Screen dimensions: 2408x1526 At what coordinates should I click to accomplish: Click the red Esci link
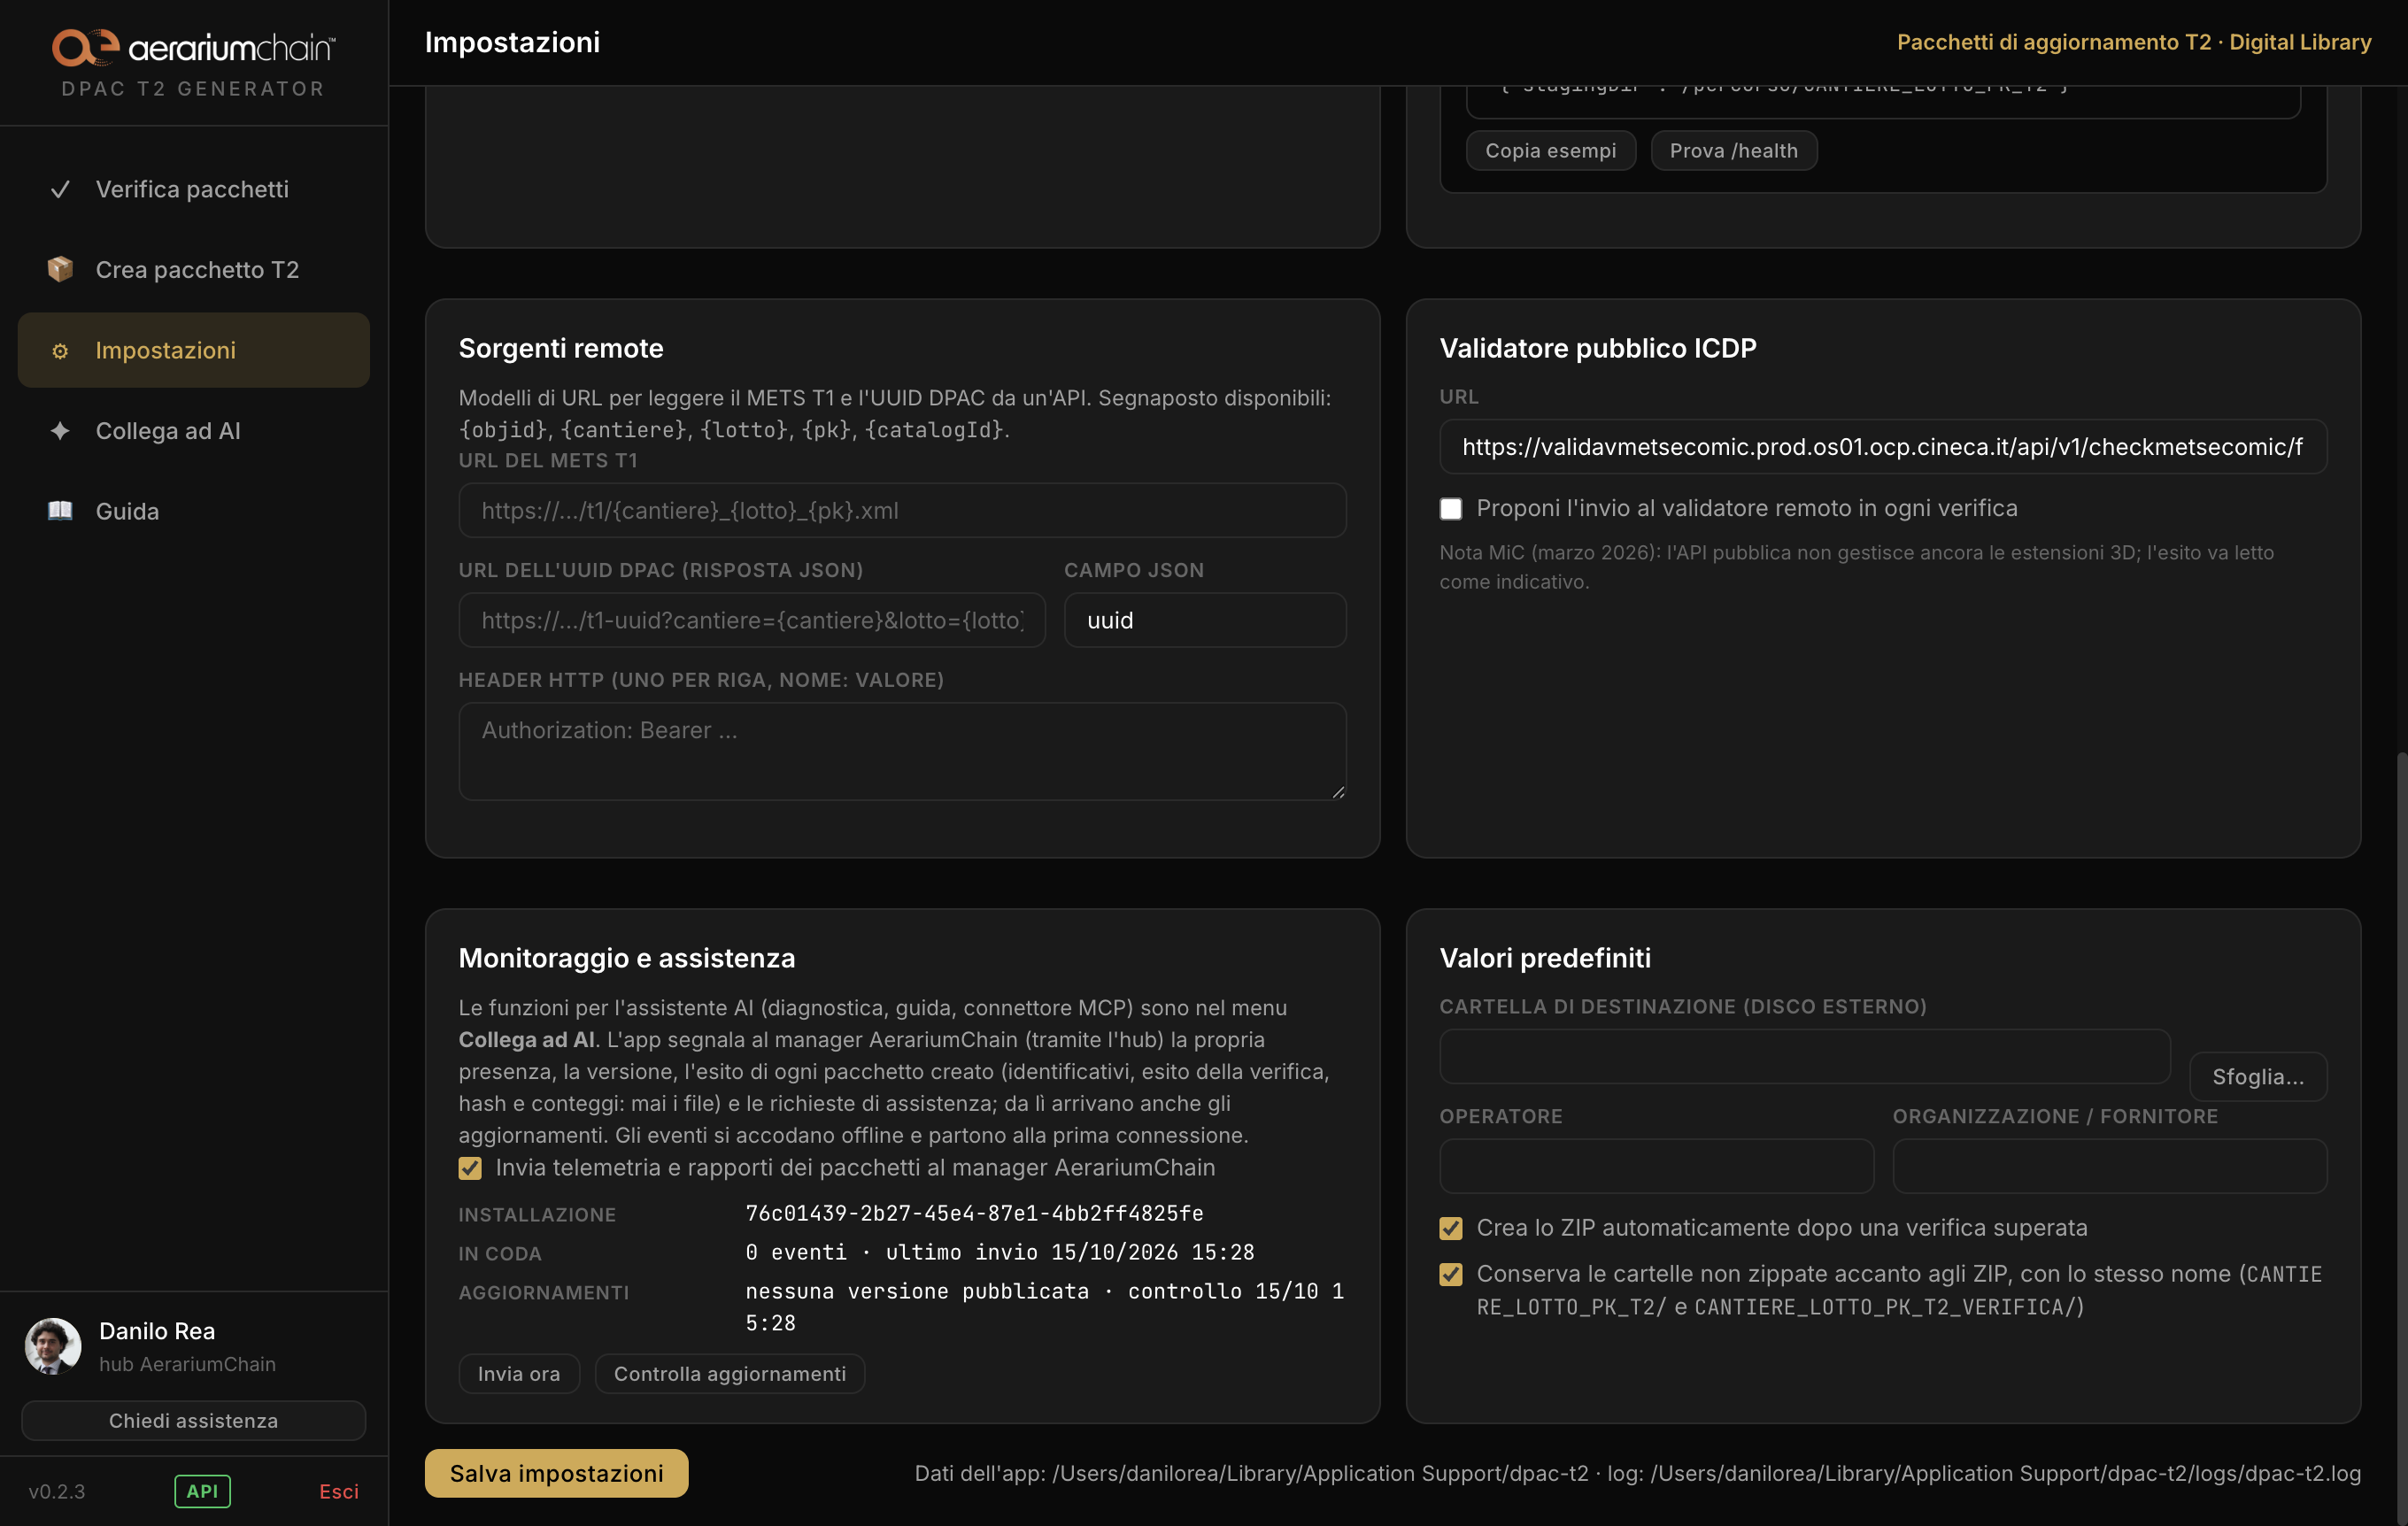coord(339,1491)
